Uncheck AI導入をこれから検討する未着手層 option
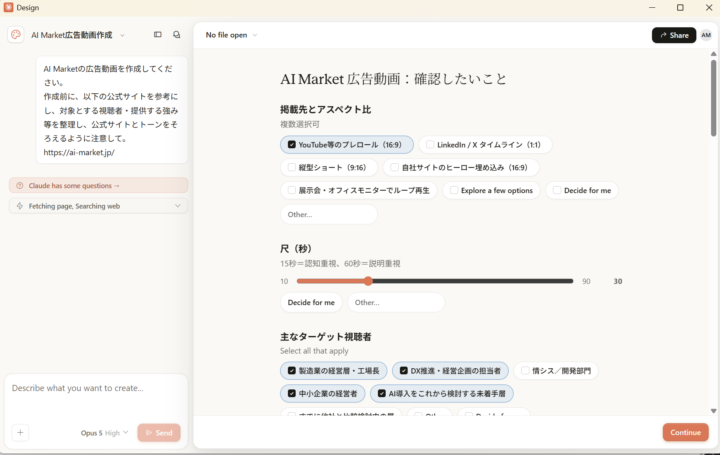 [x=442, y=393]
